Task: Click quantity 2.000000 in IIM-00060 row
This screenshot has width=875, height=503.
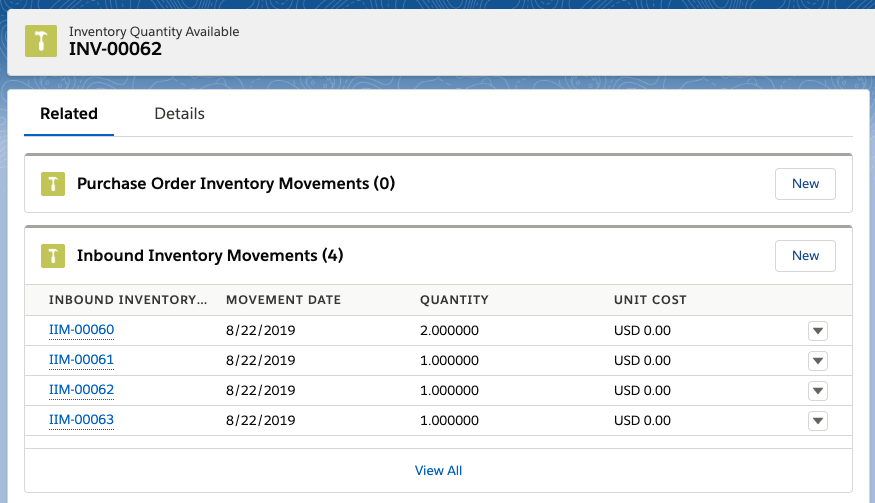Action: pyautogui.click(x=449, y=330)
